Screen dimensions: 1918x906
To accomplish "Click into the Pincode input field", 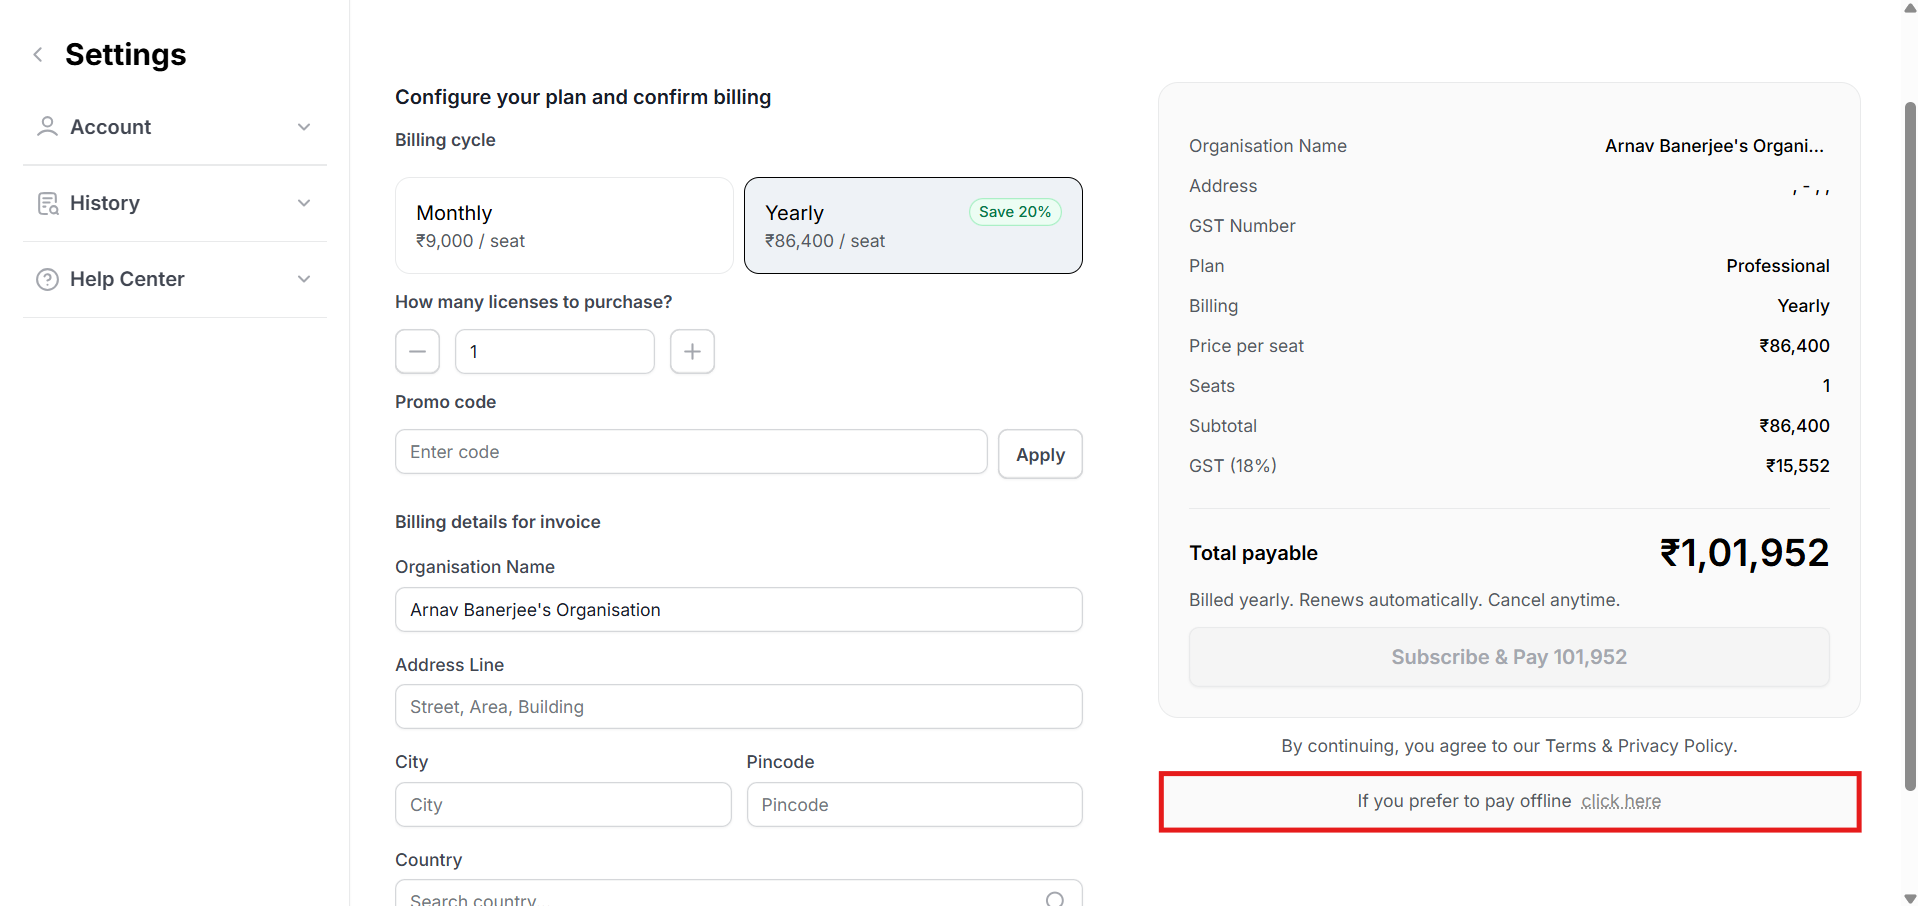I will 913,805.
